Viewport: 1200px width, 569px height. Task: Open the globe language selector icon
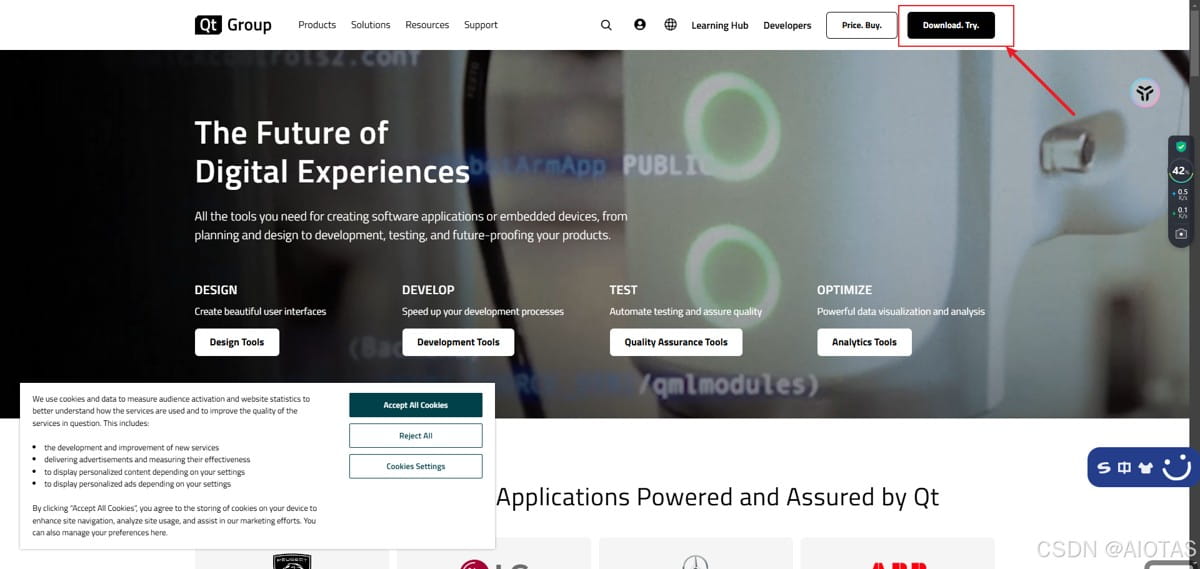pyautogui.click(x=670, y=25)
